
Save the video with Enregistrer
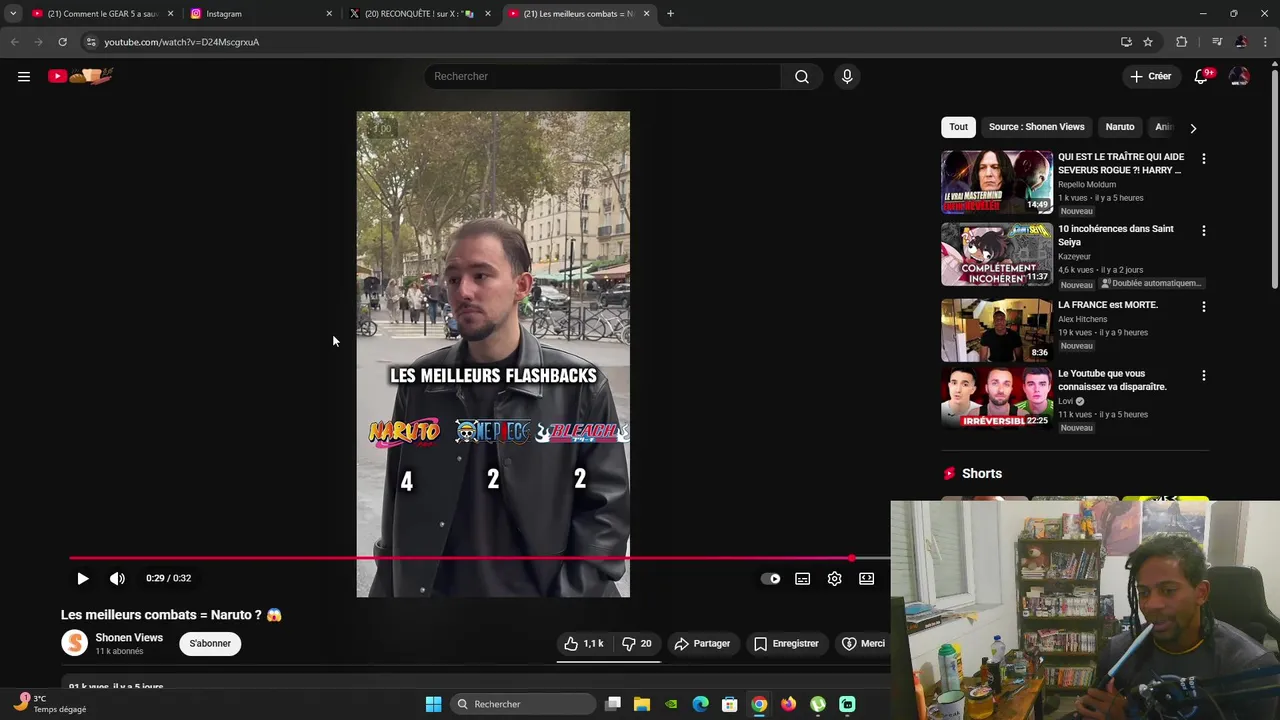[x=786, y=643]
